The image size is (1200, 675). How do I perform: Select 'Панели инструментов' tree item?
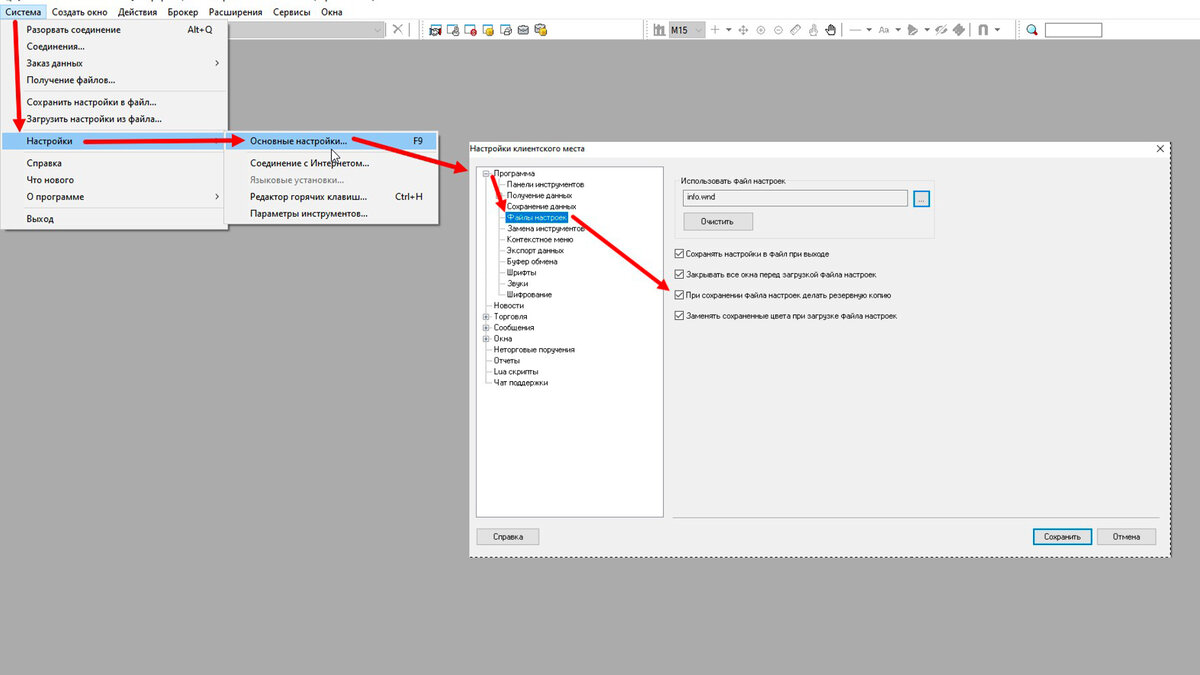545,185
